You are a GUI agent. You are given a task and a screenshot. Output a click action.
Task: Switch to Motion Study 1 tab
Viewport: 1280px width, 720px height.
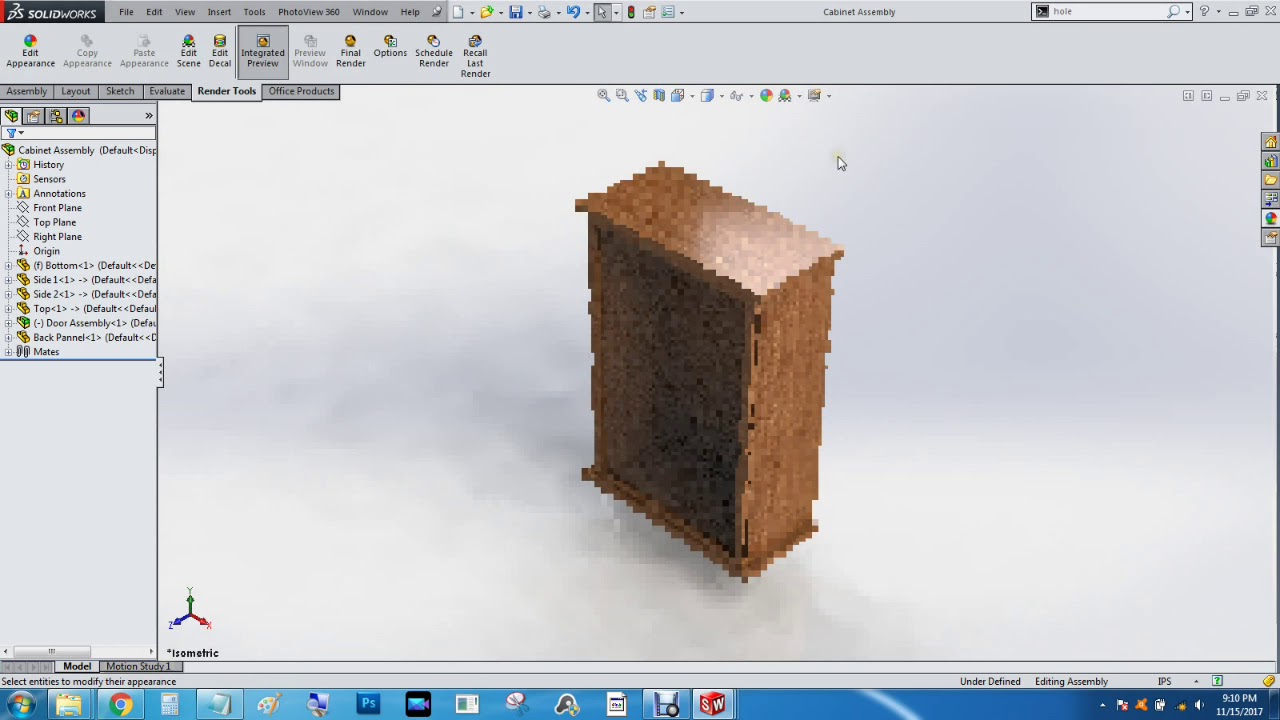tap(138, 667)
